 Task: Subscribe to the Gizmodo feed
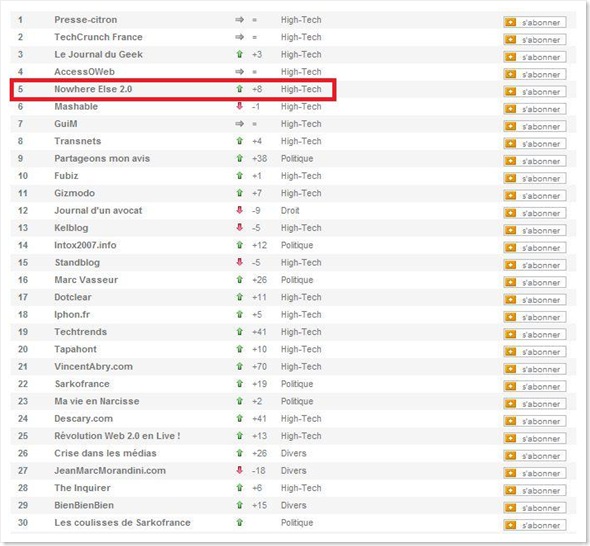point(535,196)
